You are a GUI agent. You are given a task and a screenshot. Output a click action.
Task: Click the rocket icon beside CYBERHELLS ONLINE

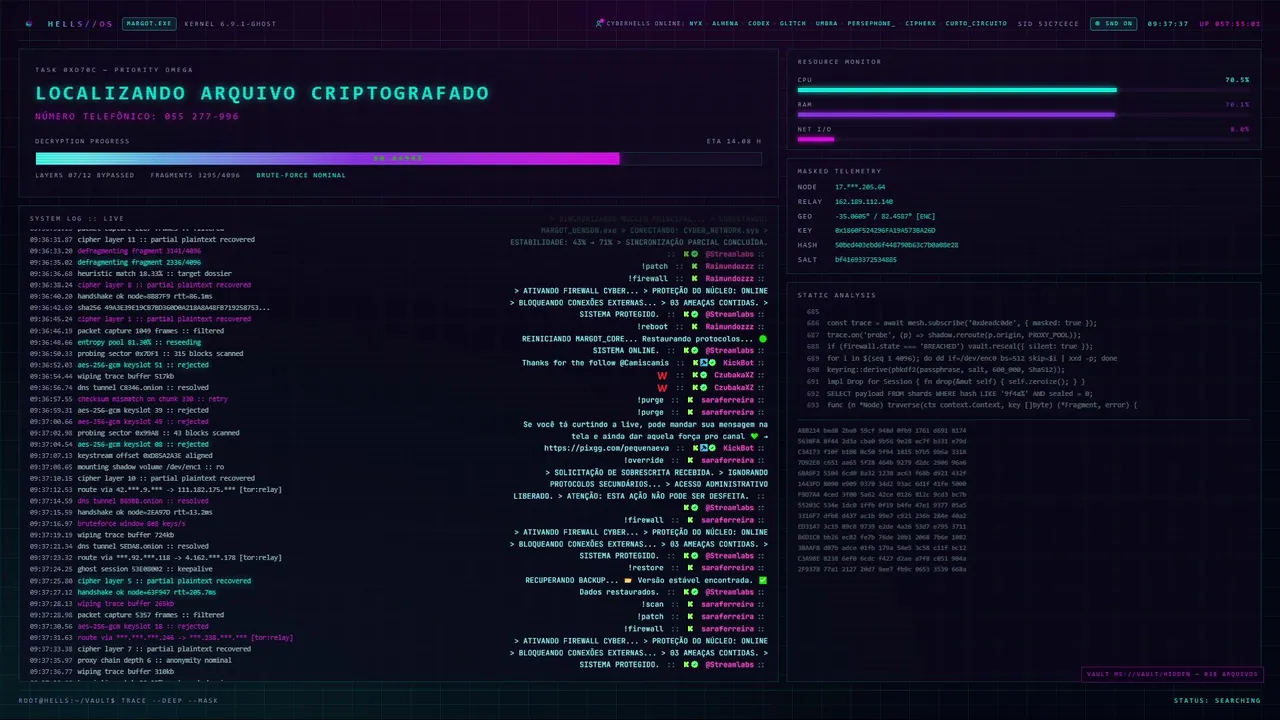click(x=599, y=23)
